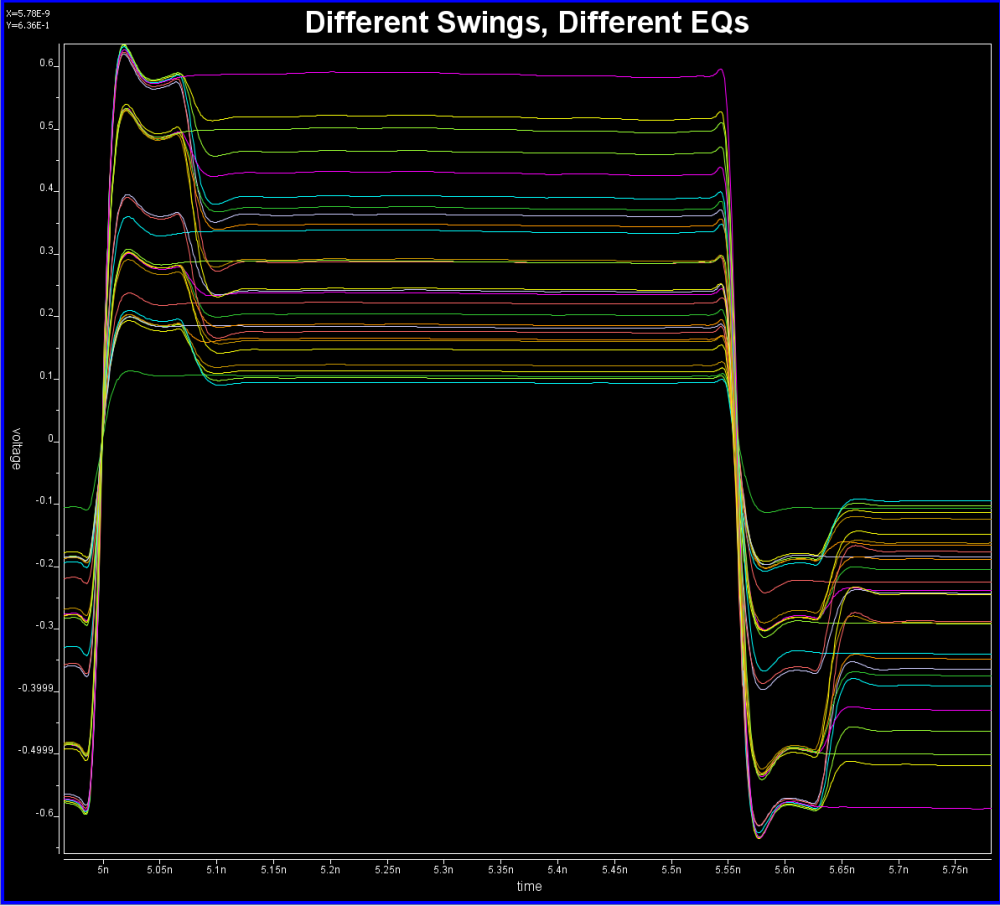Screen dimensions: 1000x906
Task: Select the topmost magenta waveform plateau
Action: [x=450, y=73]
